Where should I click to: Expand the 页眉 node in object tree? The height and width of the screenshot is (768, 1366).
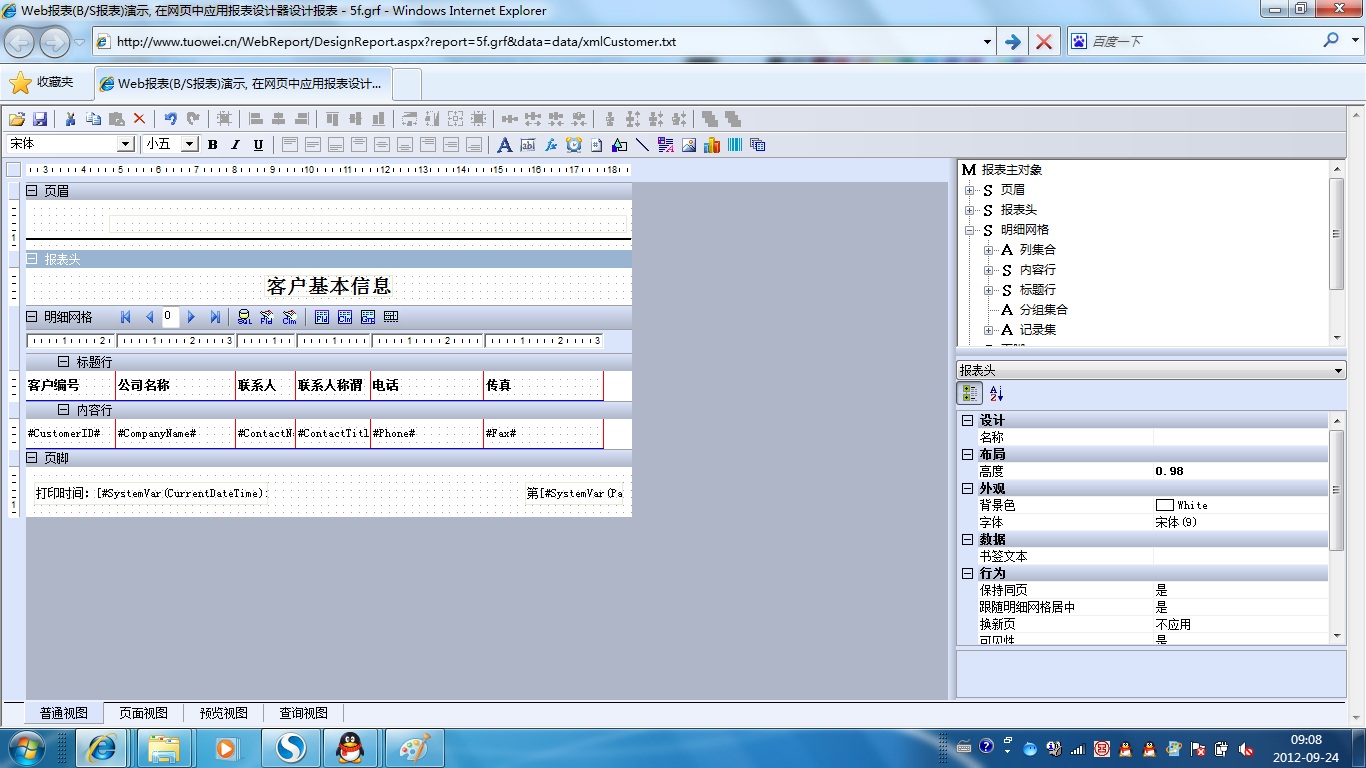tap(969, 190)
